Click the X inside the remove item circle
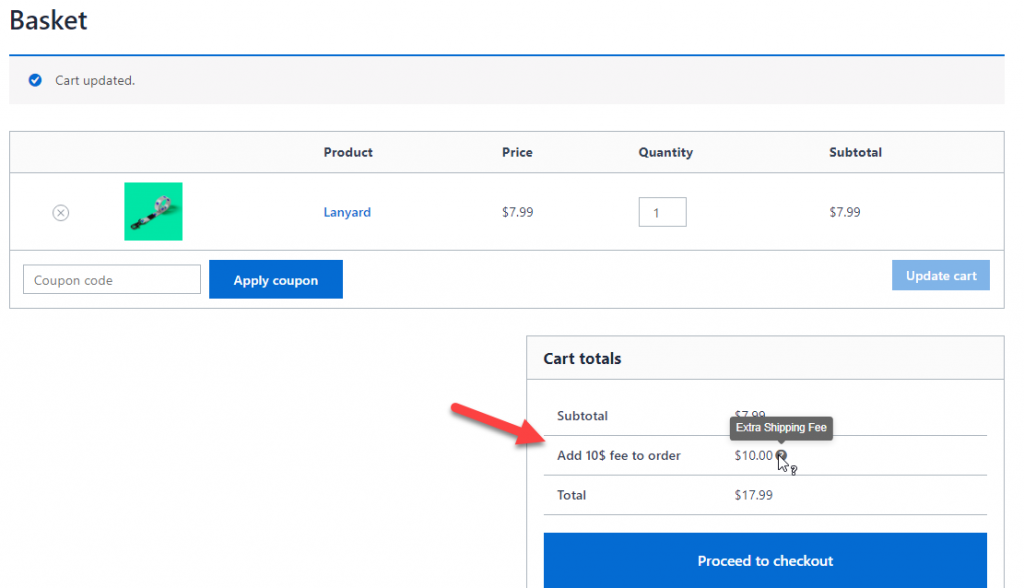Screen dimensions: 1024x588 60,212
